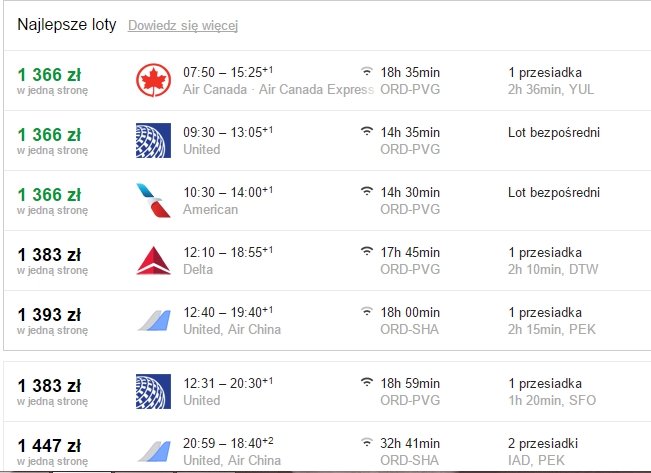This screenshot has height=473, width=651.
Task: Click Wi-Fi icon next to 14h 30min
Action: pos(367,191)
